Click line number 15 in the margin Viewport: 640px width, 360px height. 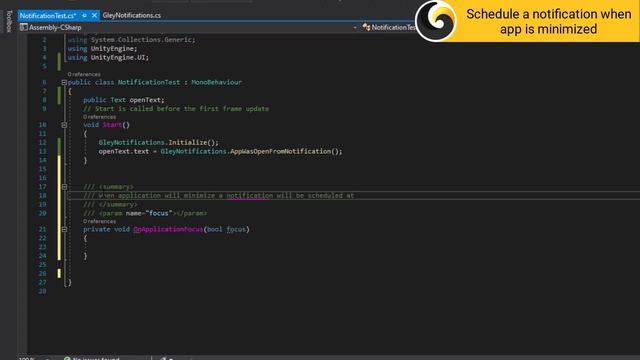tap(42, 169)
